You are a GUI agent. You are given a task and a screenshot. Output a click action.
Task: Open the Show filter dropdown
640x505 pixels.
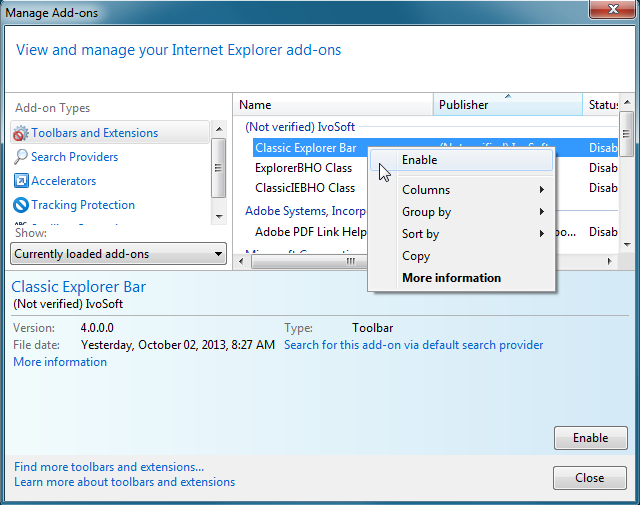119,254
